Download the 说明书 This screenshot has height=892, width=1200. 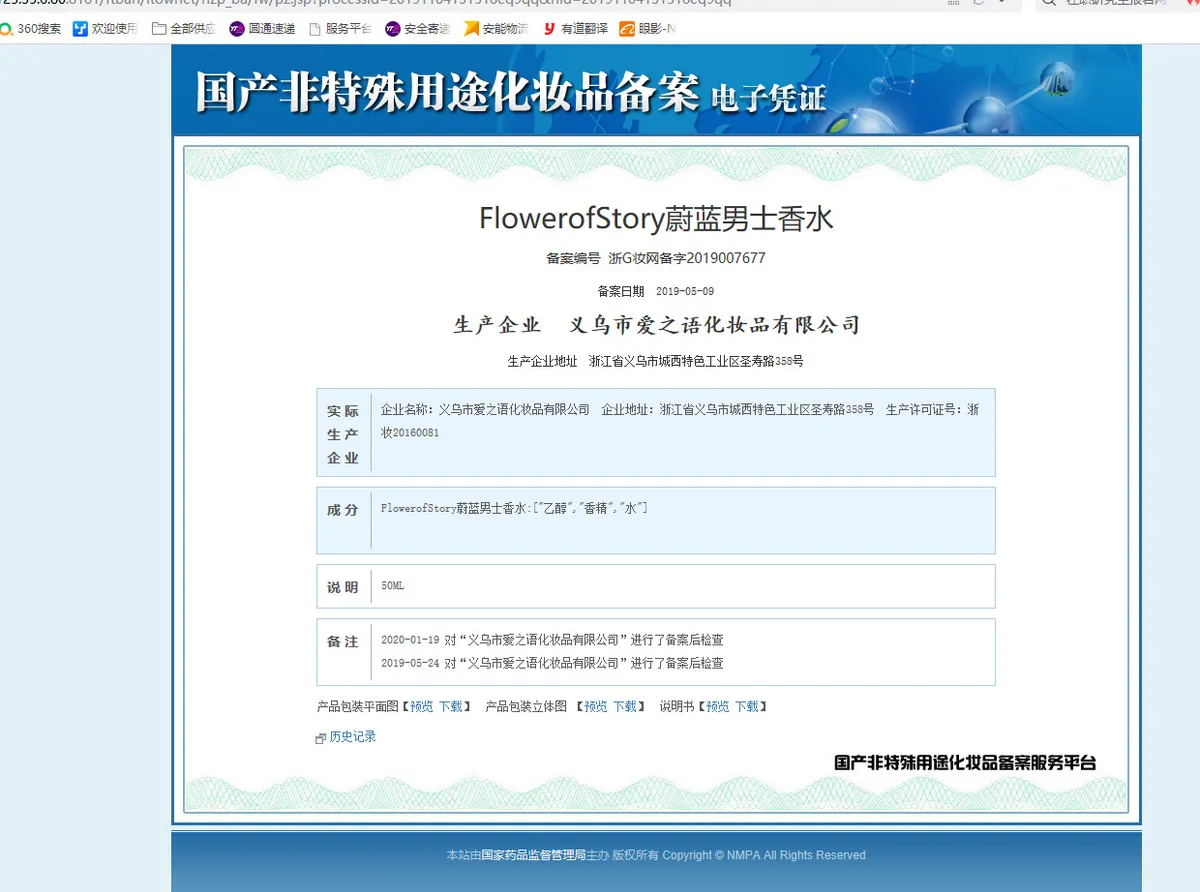[747, 707]
